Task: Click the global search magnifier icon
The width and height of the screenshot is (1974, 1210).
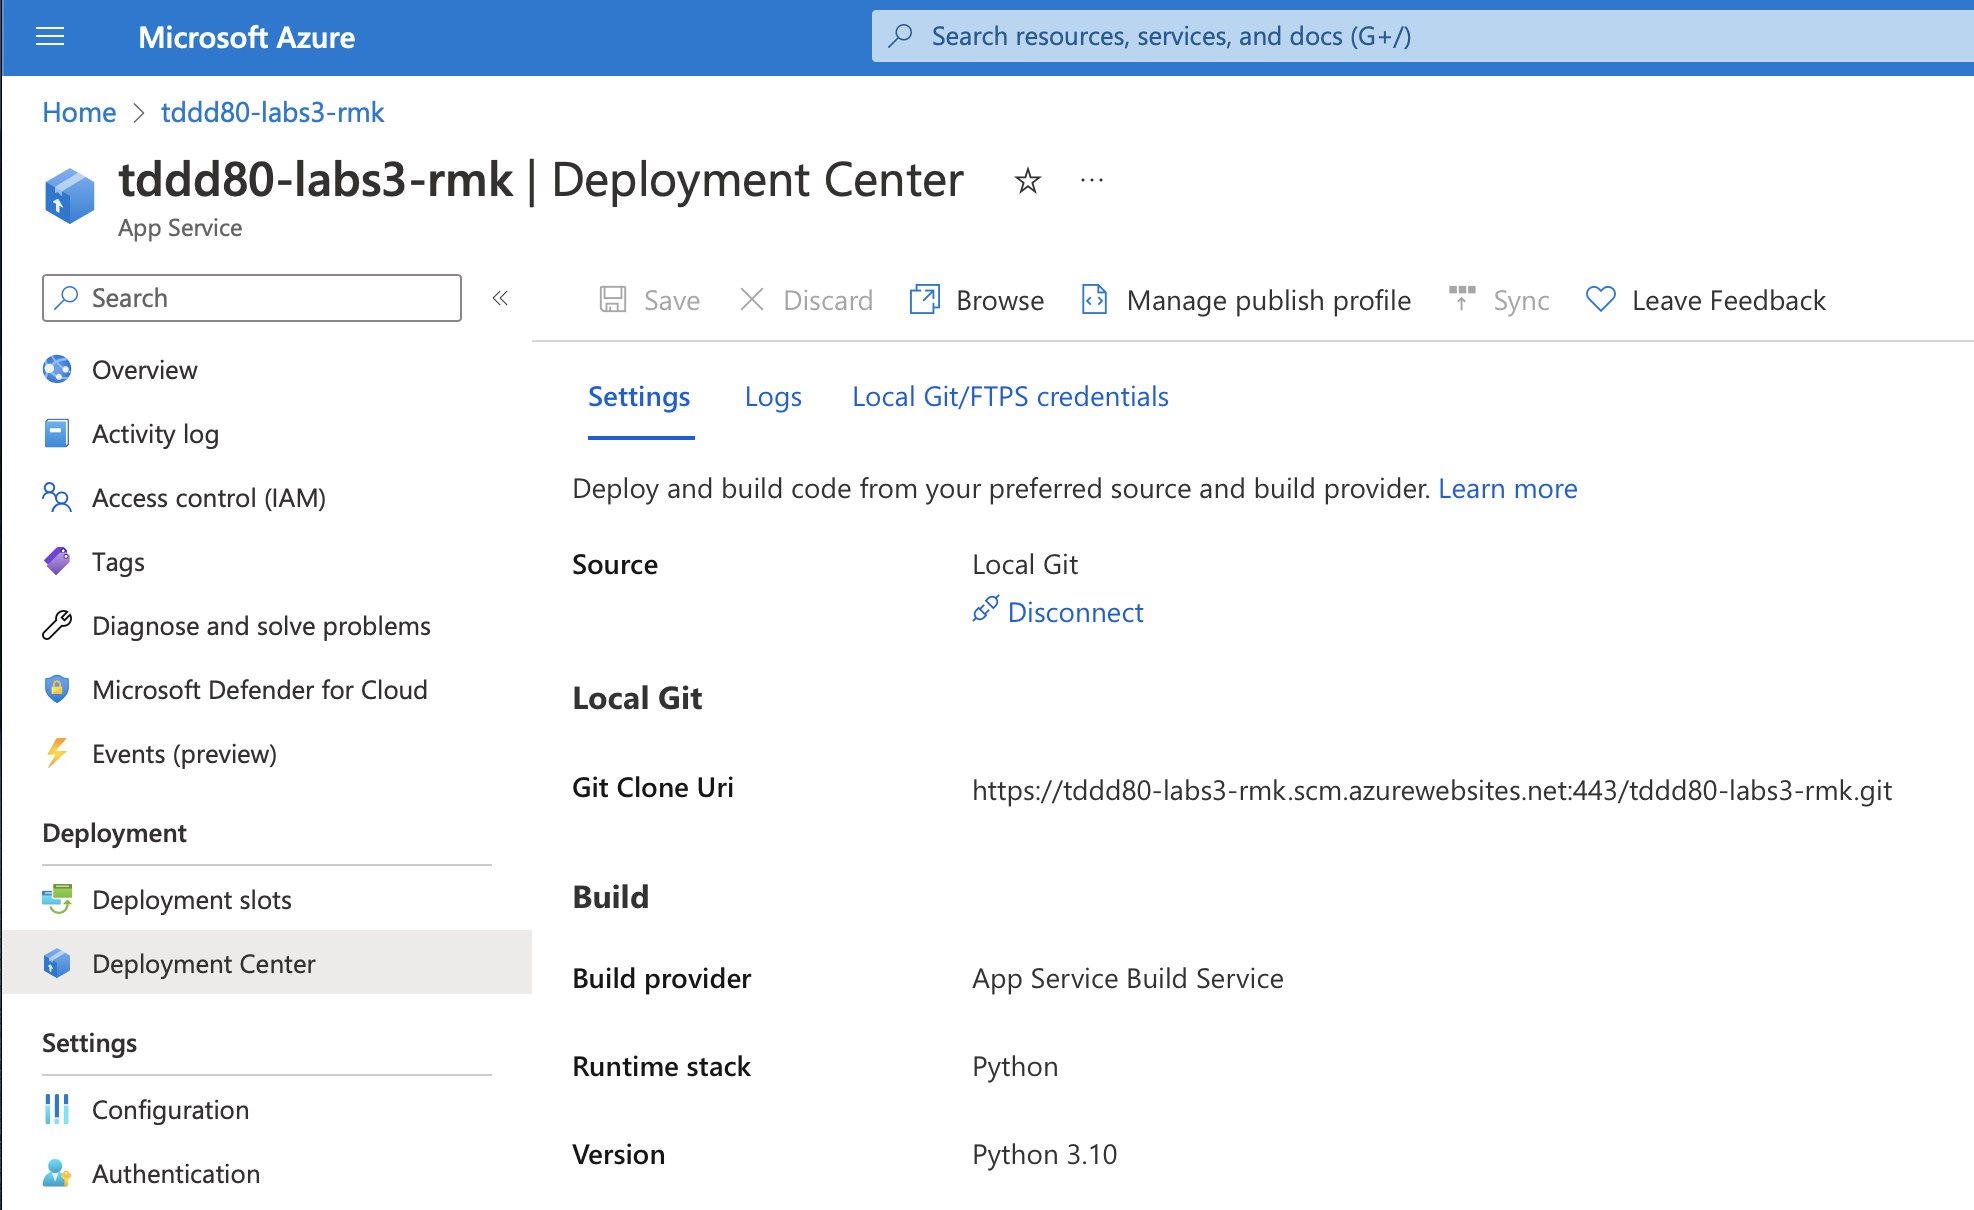Action: pyautogui.click(x=900, y=36)
